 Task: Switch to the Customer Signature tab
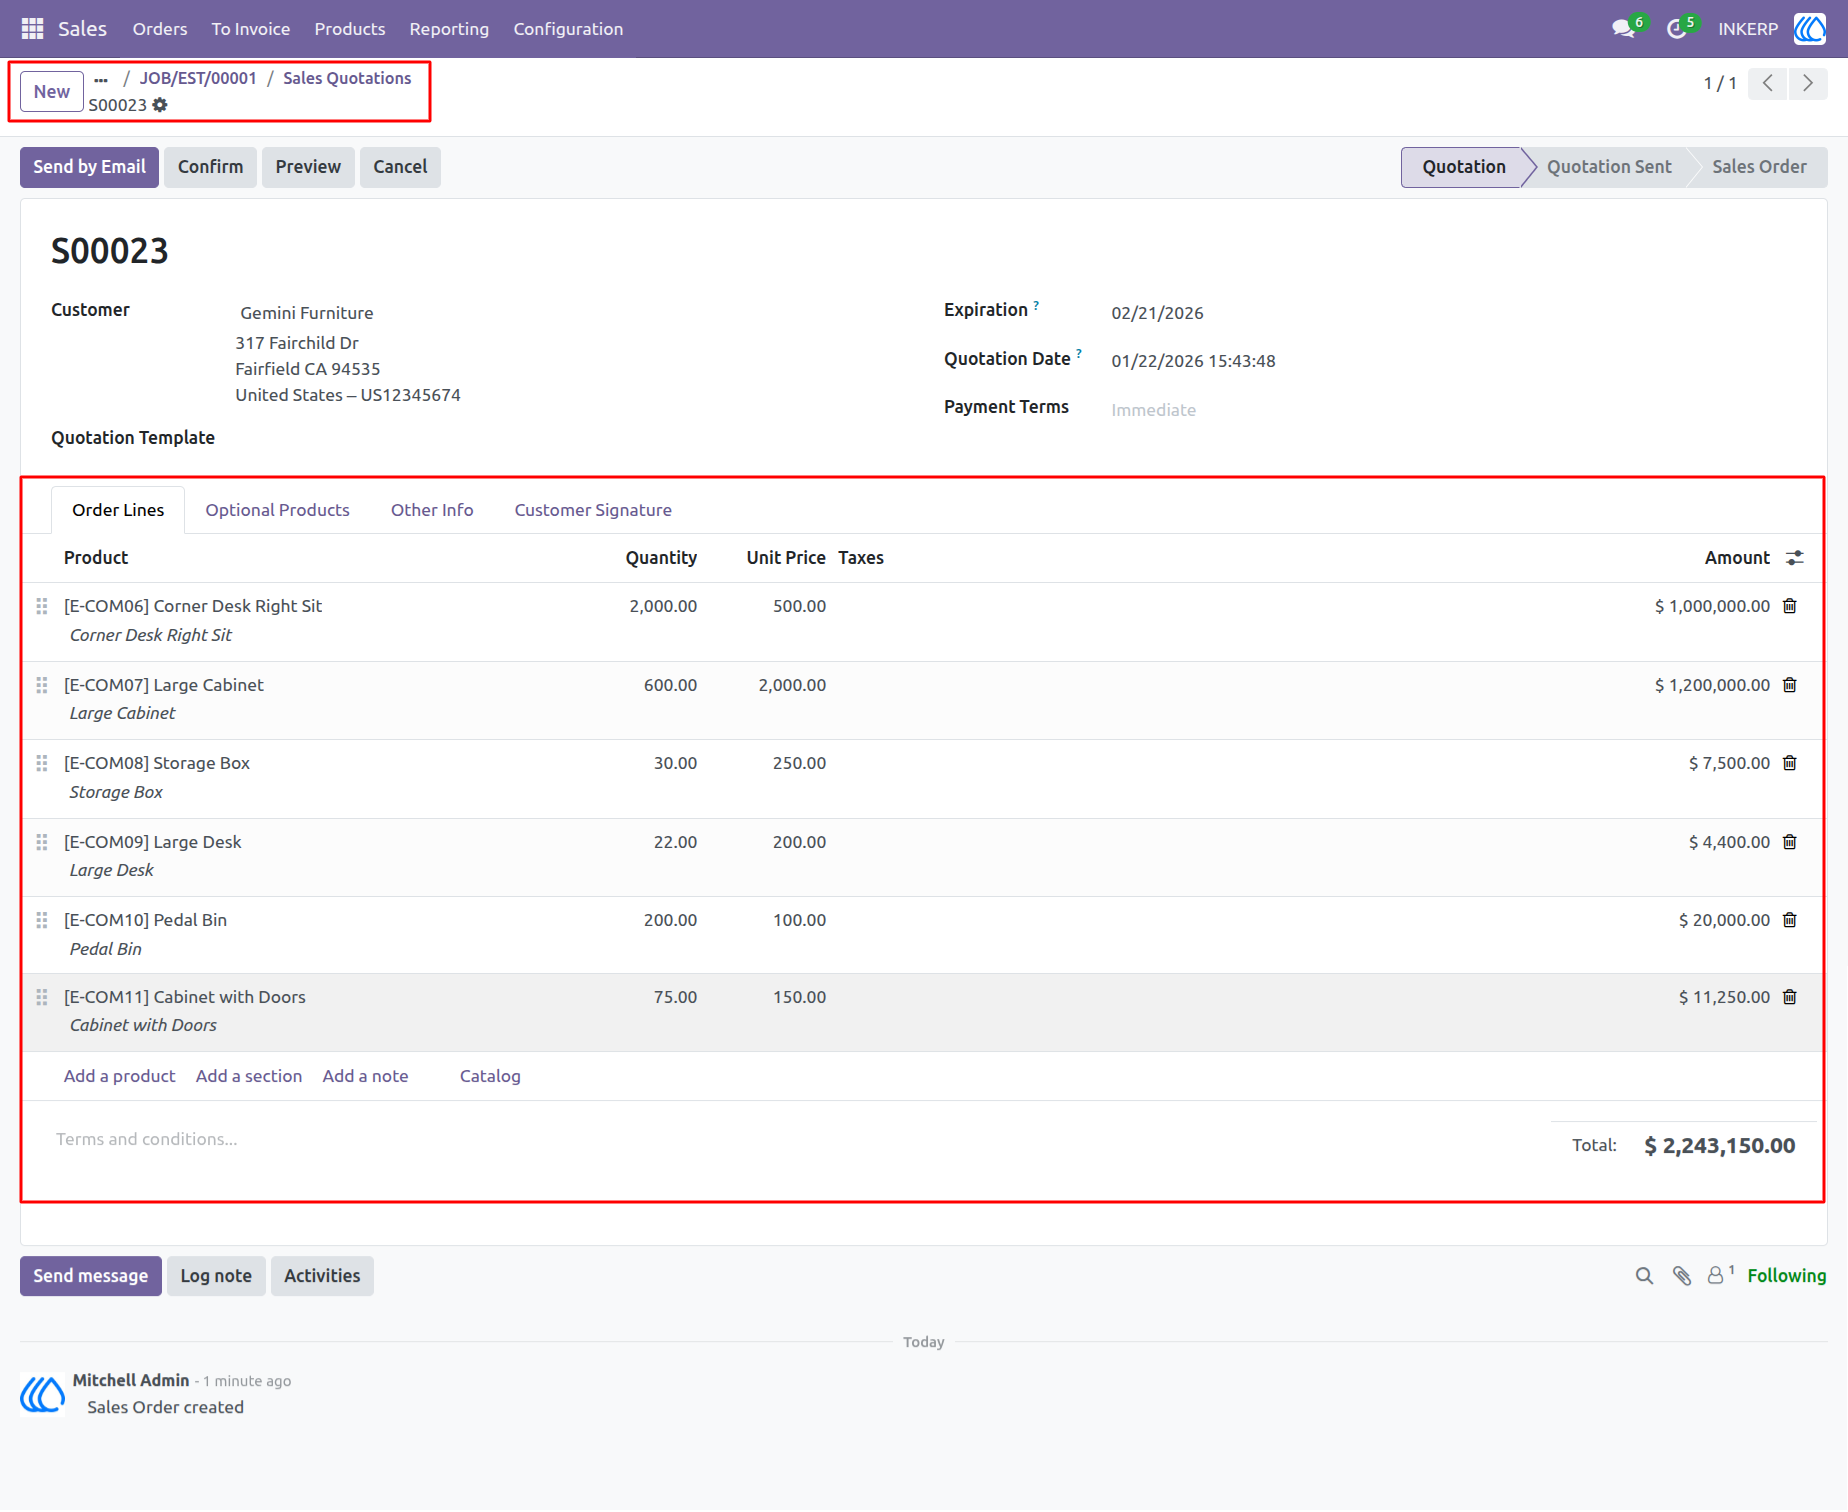(593, 510)
